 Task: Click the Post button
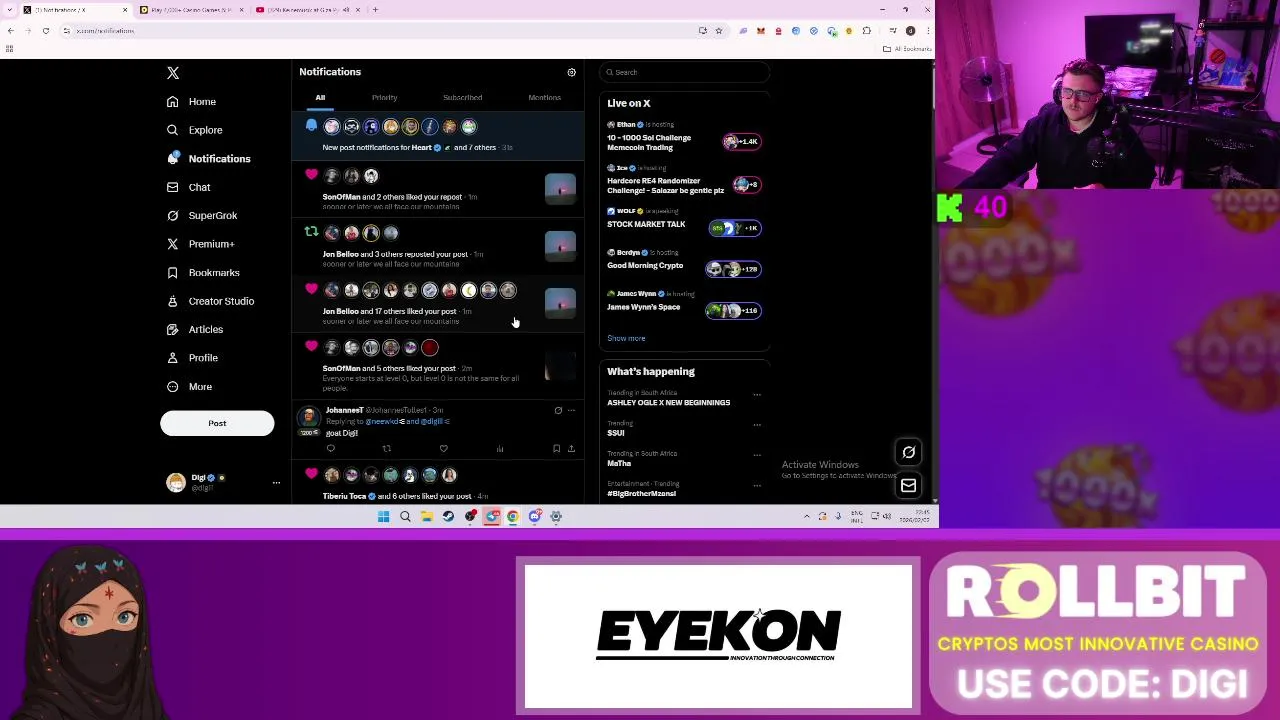coord(217,423)
